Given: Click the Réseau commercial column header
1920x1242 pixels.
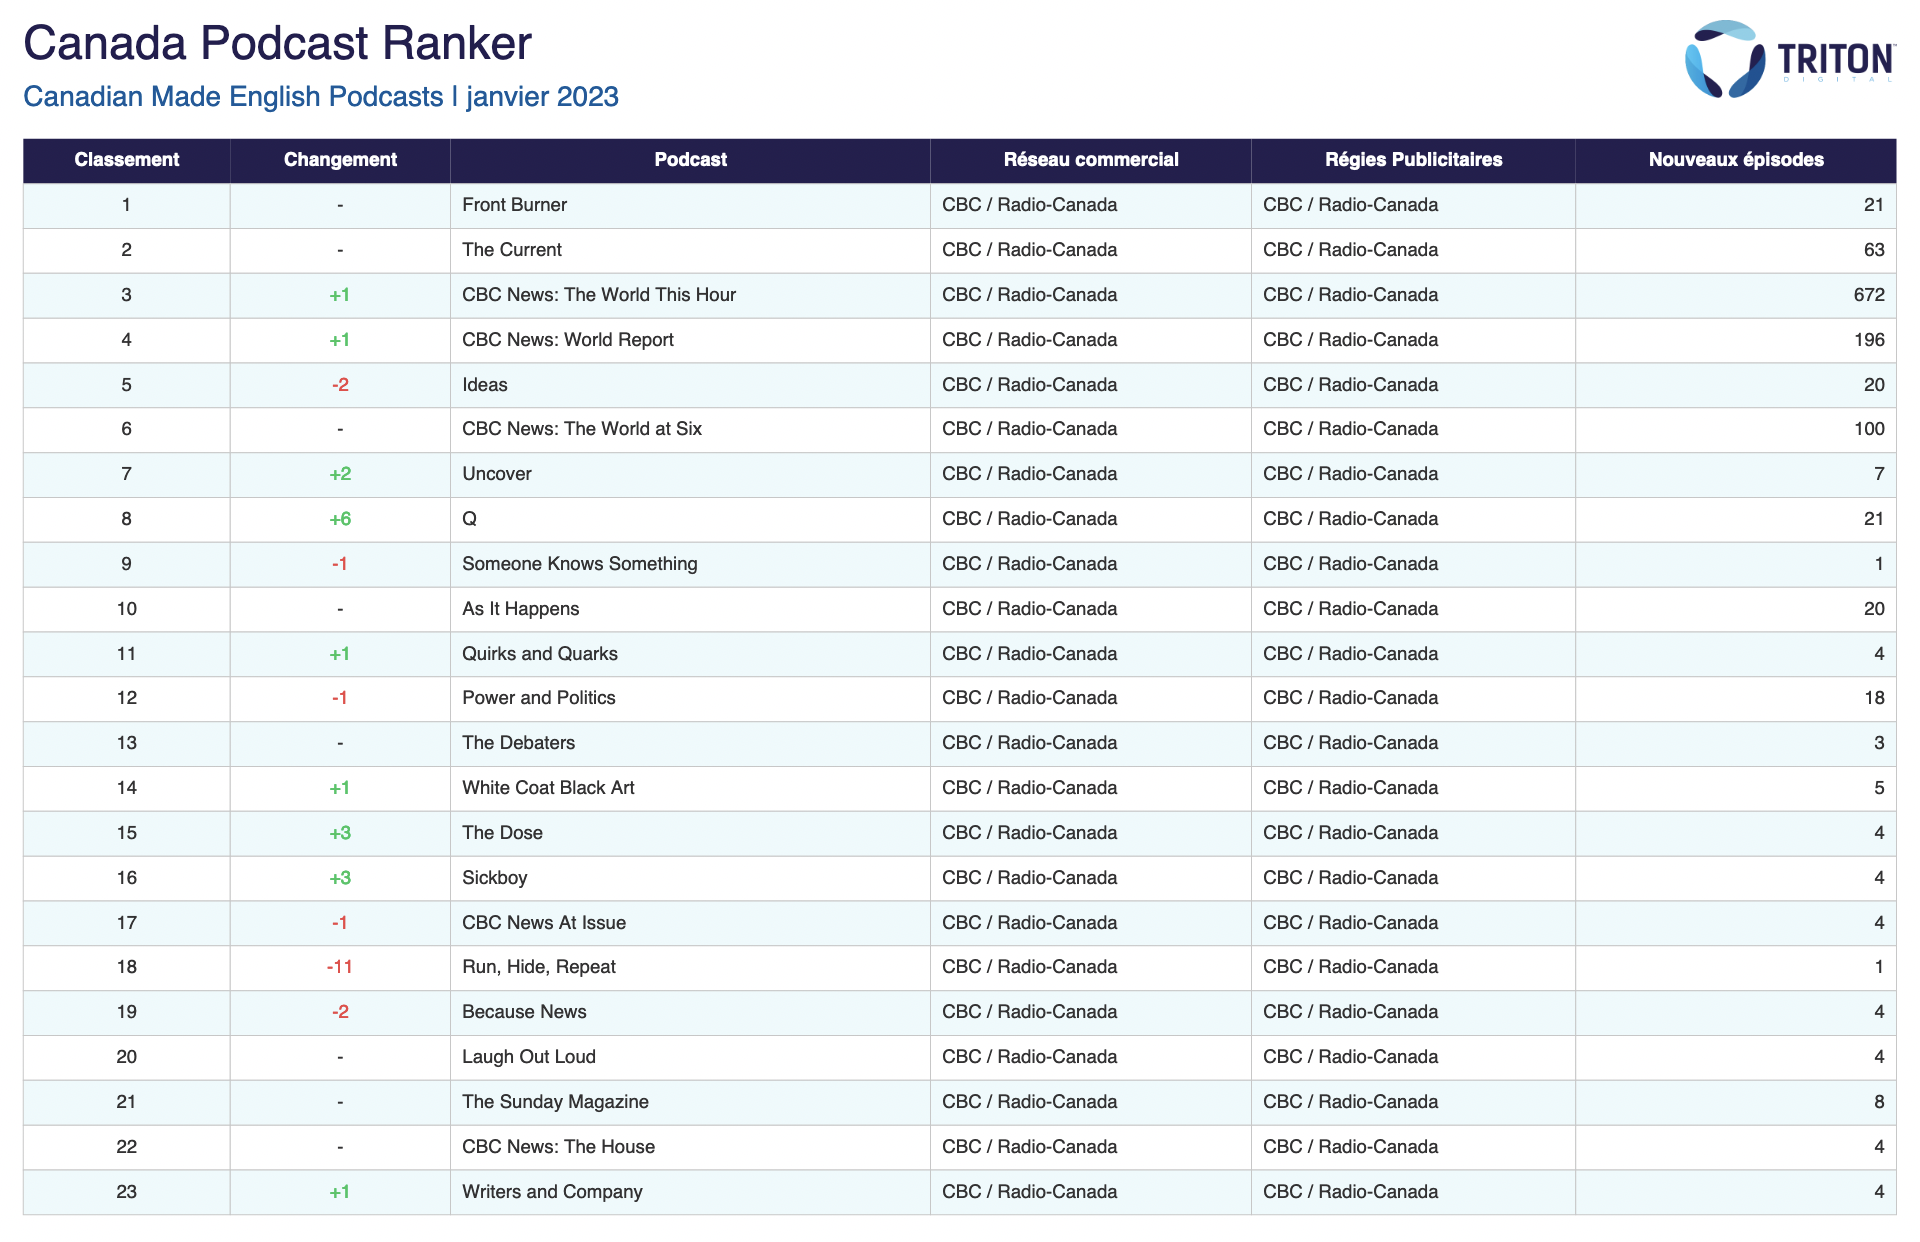Looking at the screenshot, I should click(1090, 160).
